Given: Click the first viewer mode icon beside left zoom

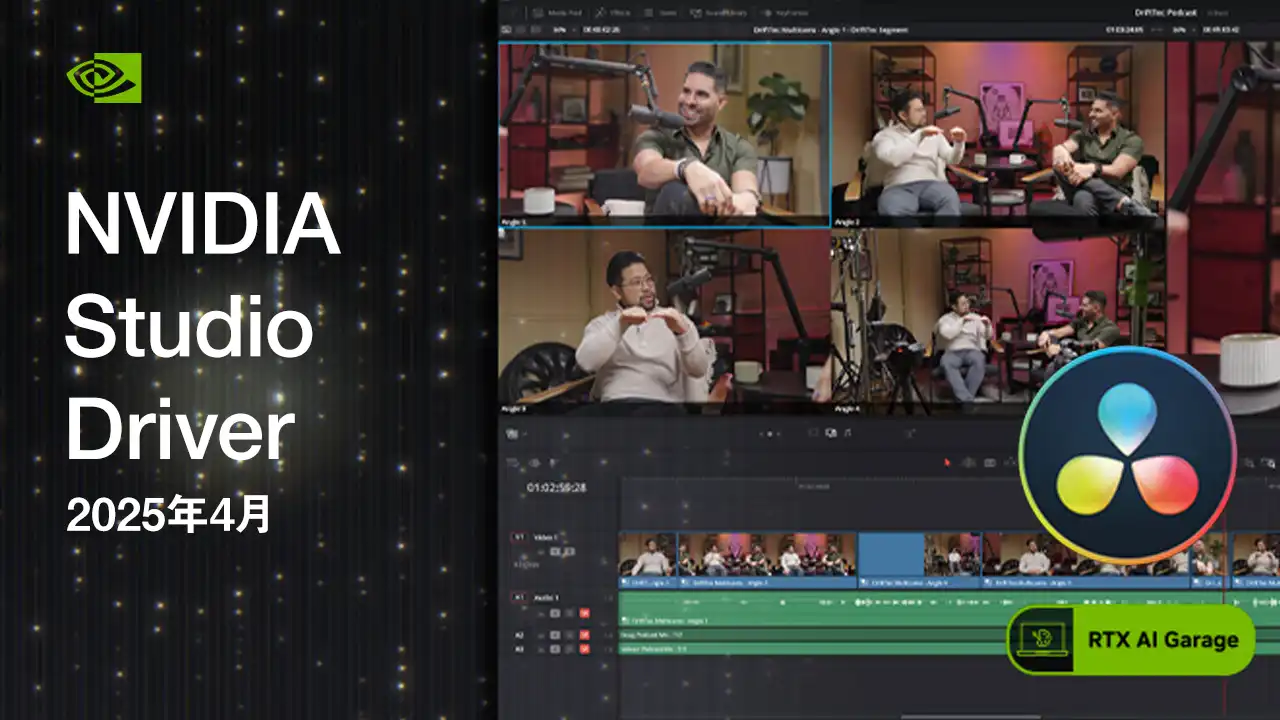Looking at the screenshot, I should [507, 30].
